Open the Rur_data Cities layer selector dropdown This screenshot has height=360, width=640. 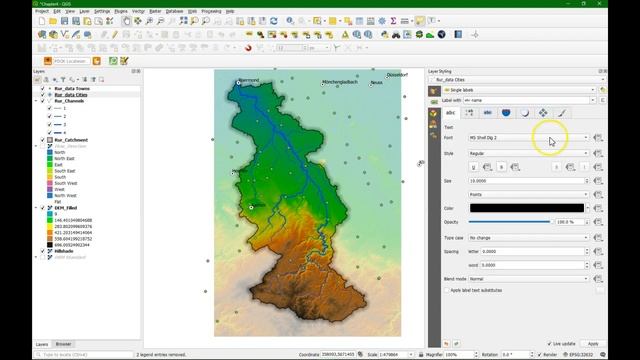[x=518, y=80]
